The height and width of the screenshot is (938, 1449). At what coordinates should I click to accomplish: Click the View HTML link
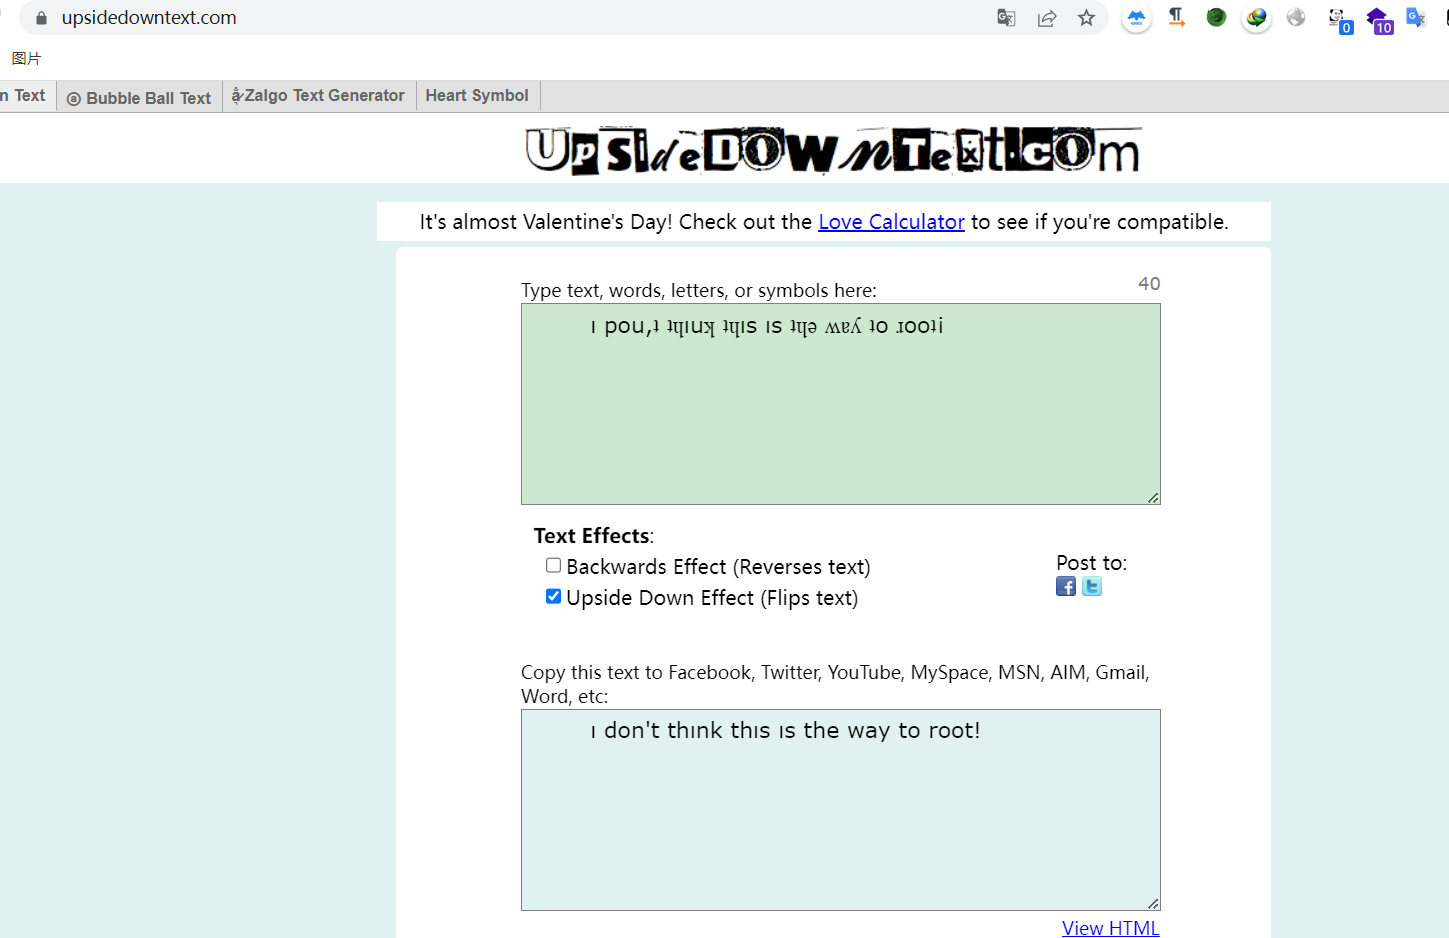click(x=1110, y=928)
